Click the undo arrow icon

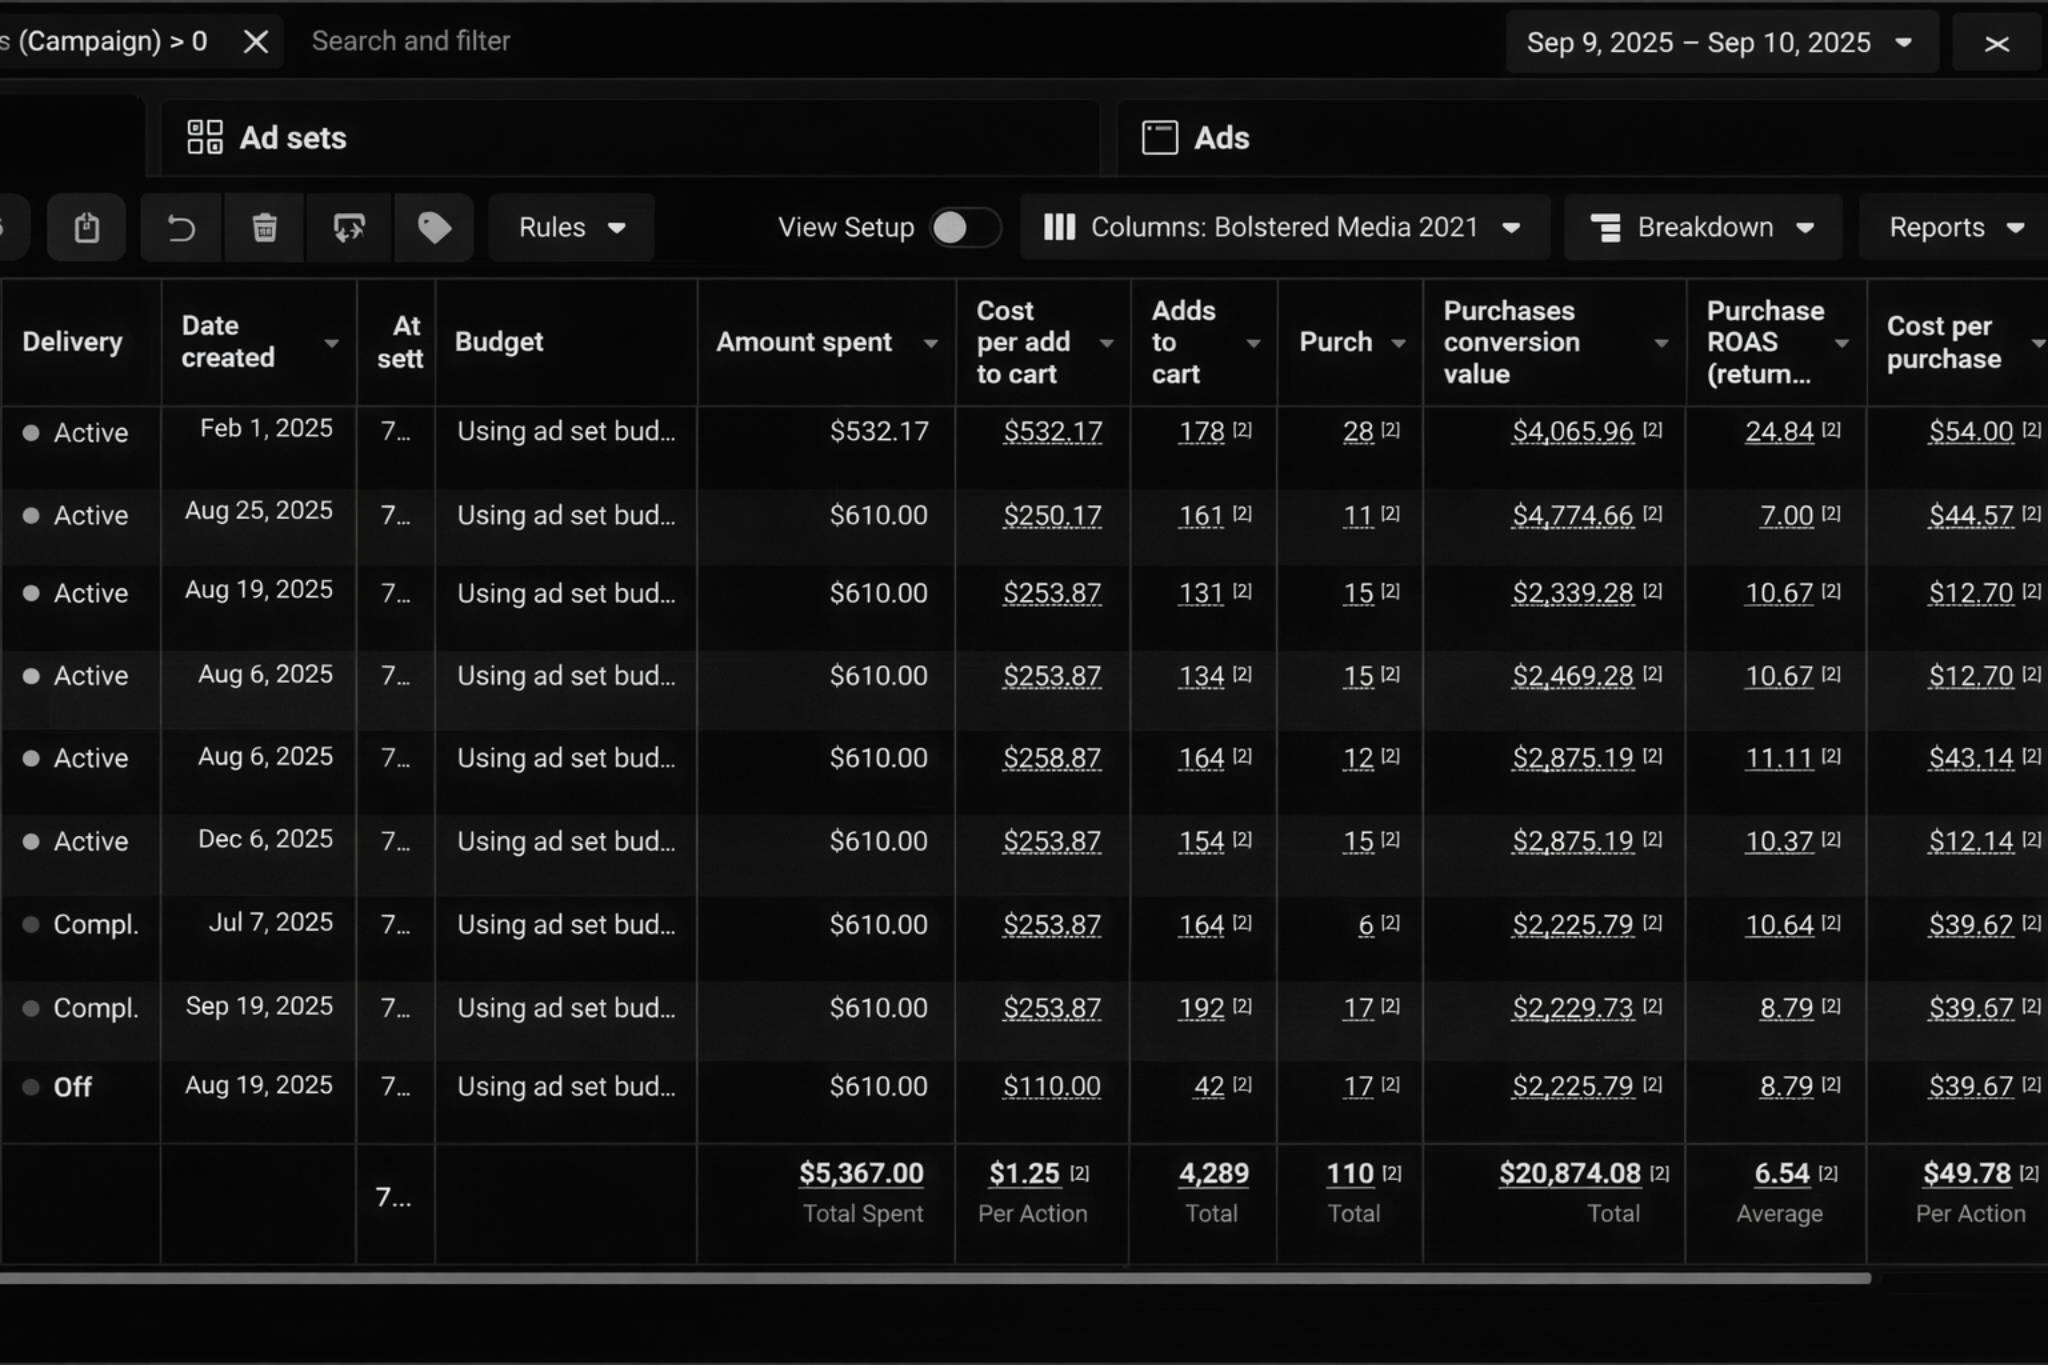pos(181,228)
